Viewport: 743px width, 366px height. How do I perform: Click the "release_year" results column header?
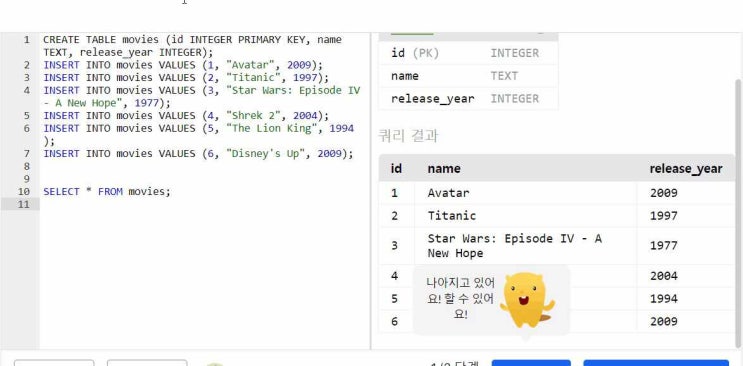686,169
